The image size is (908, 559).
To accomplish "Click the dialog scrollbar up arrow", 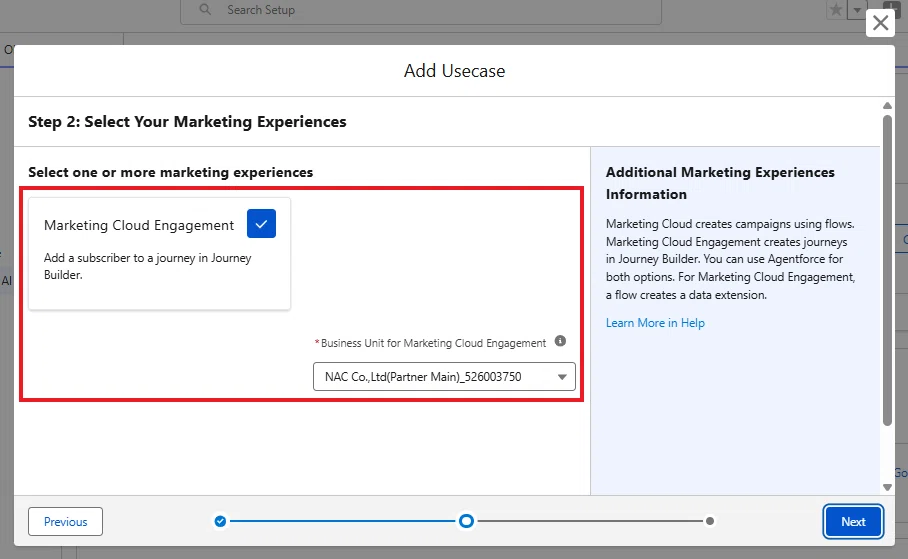I will coord(887,105).
